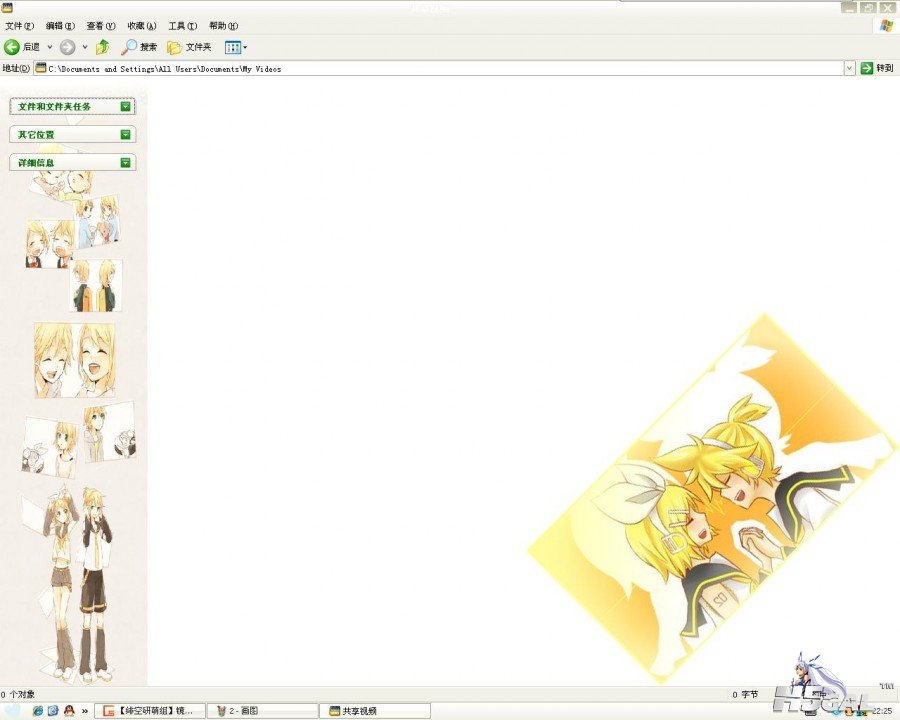
Task: Expand the address bar dropdown list
Action: [849, 68]
